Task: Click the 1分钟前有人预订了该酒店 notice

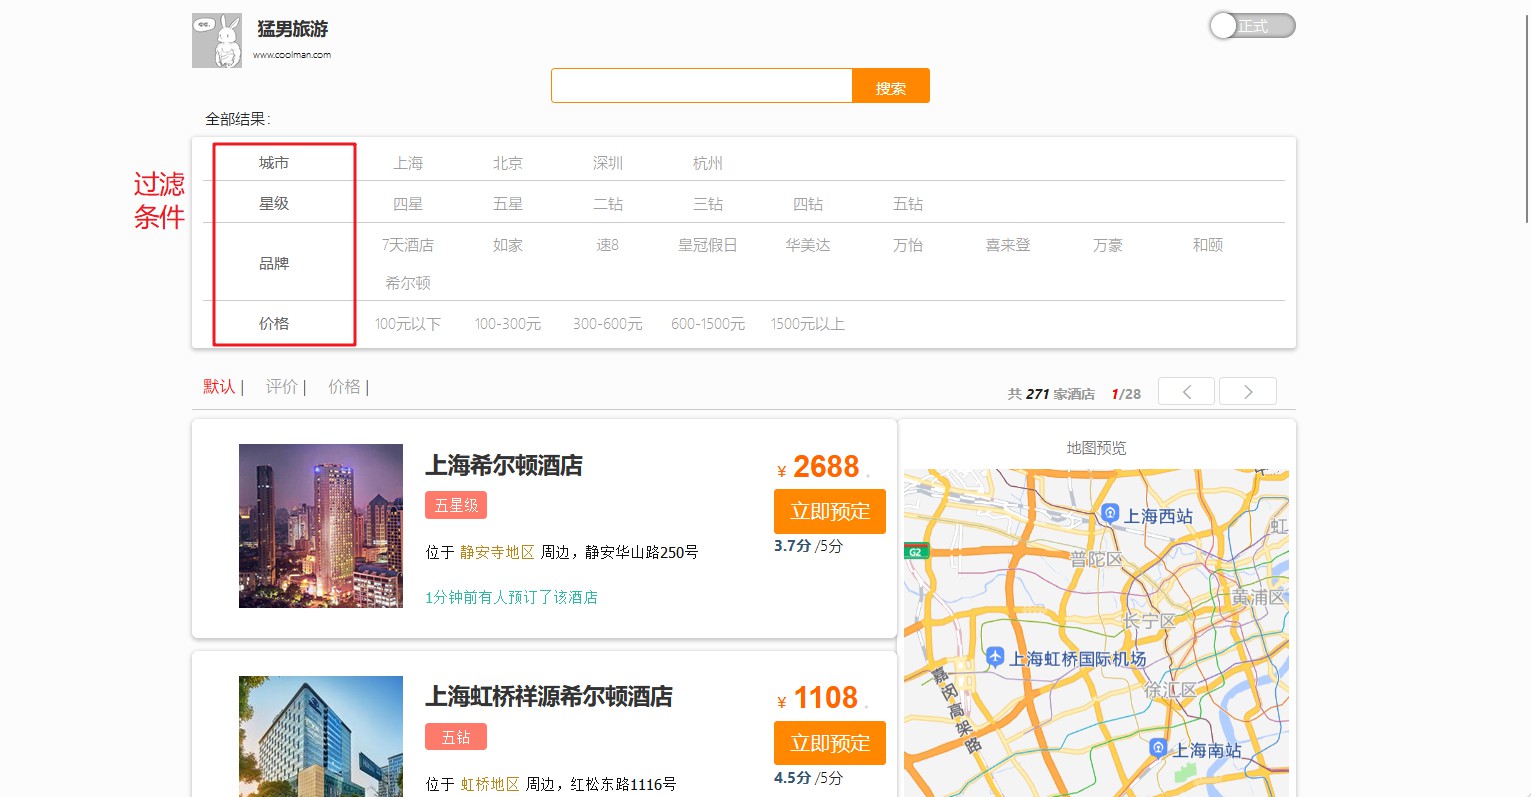Action: pos(511,597)
